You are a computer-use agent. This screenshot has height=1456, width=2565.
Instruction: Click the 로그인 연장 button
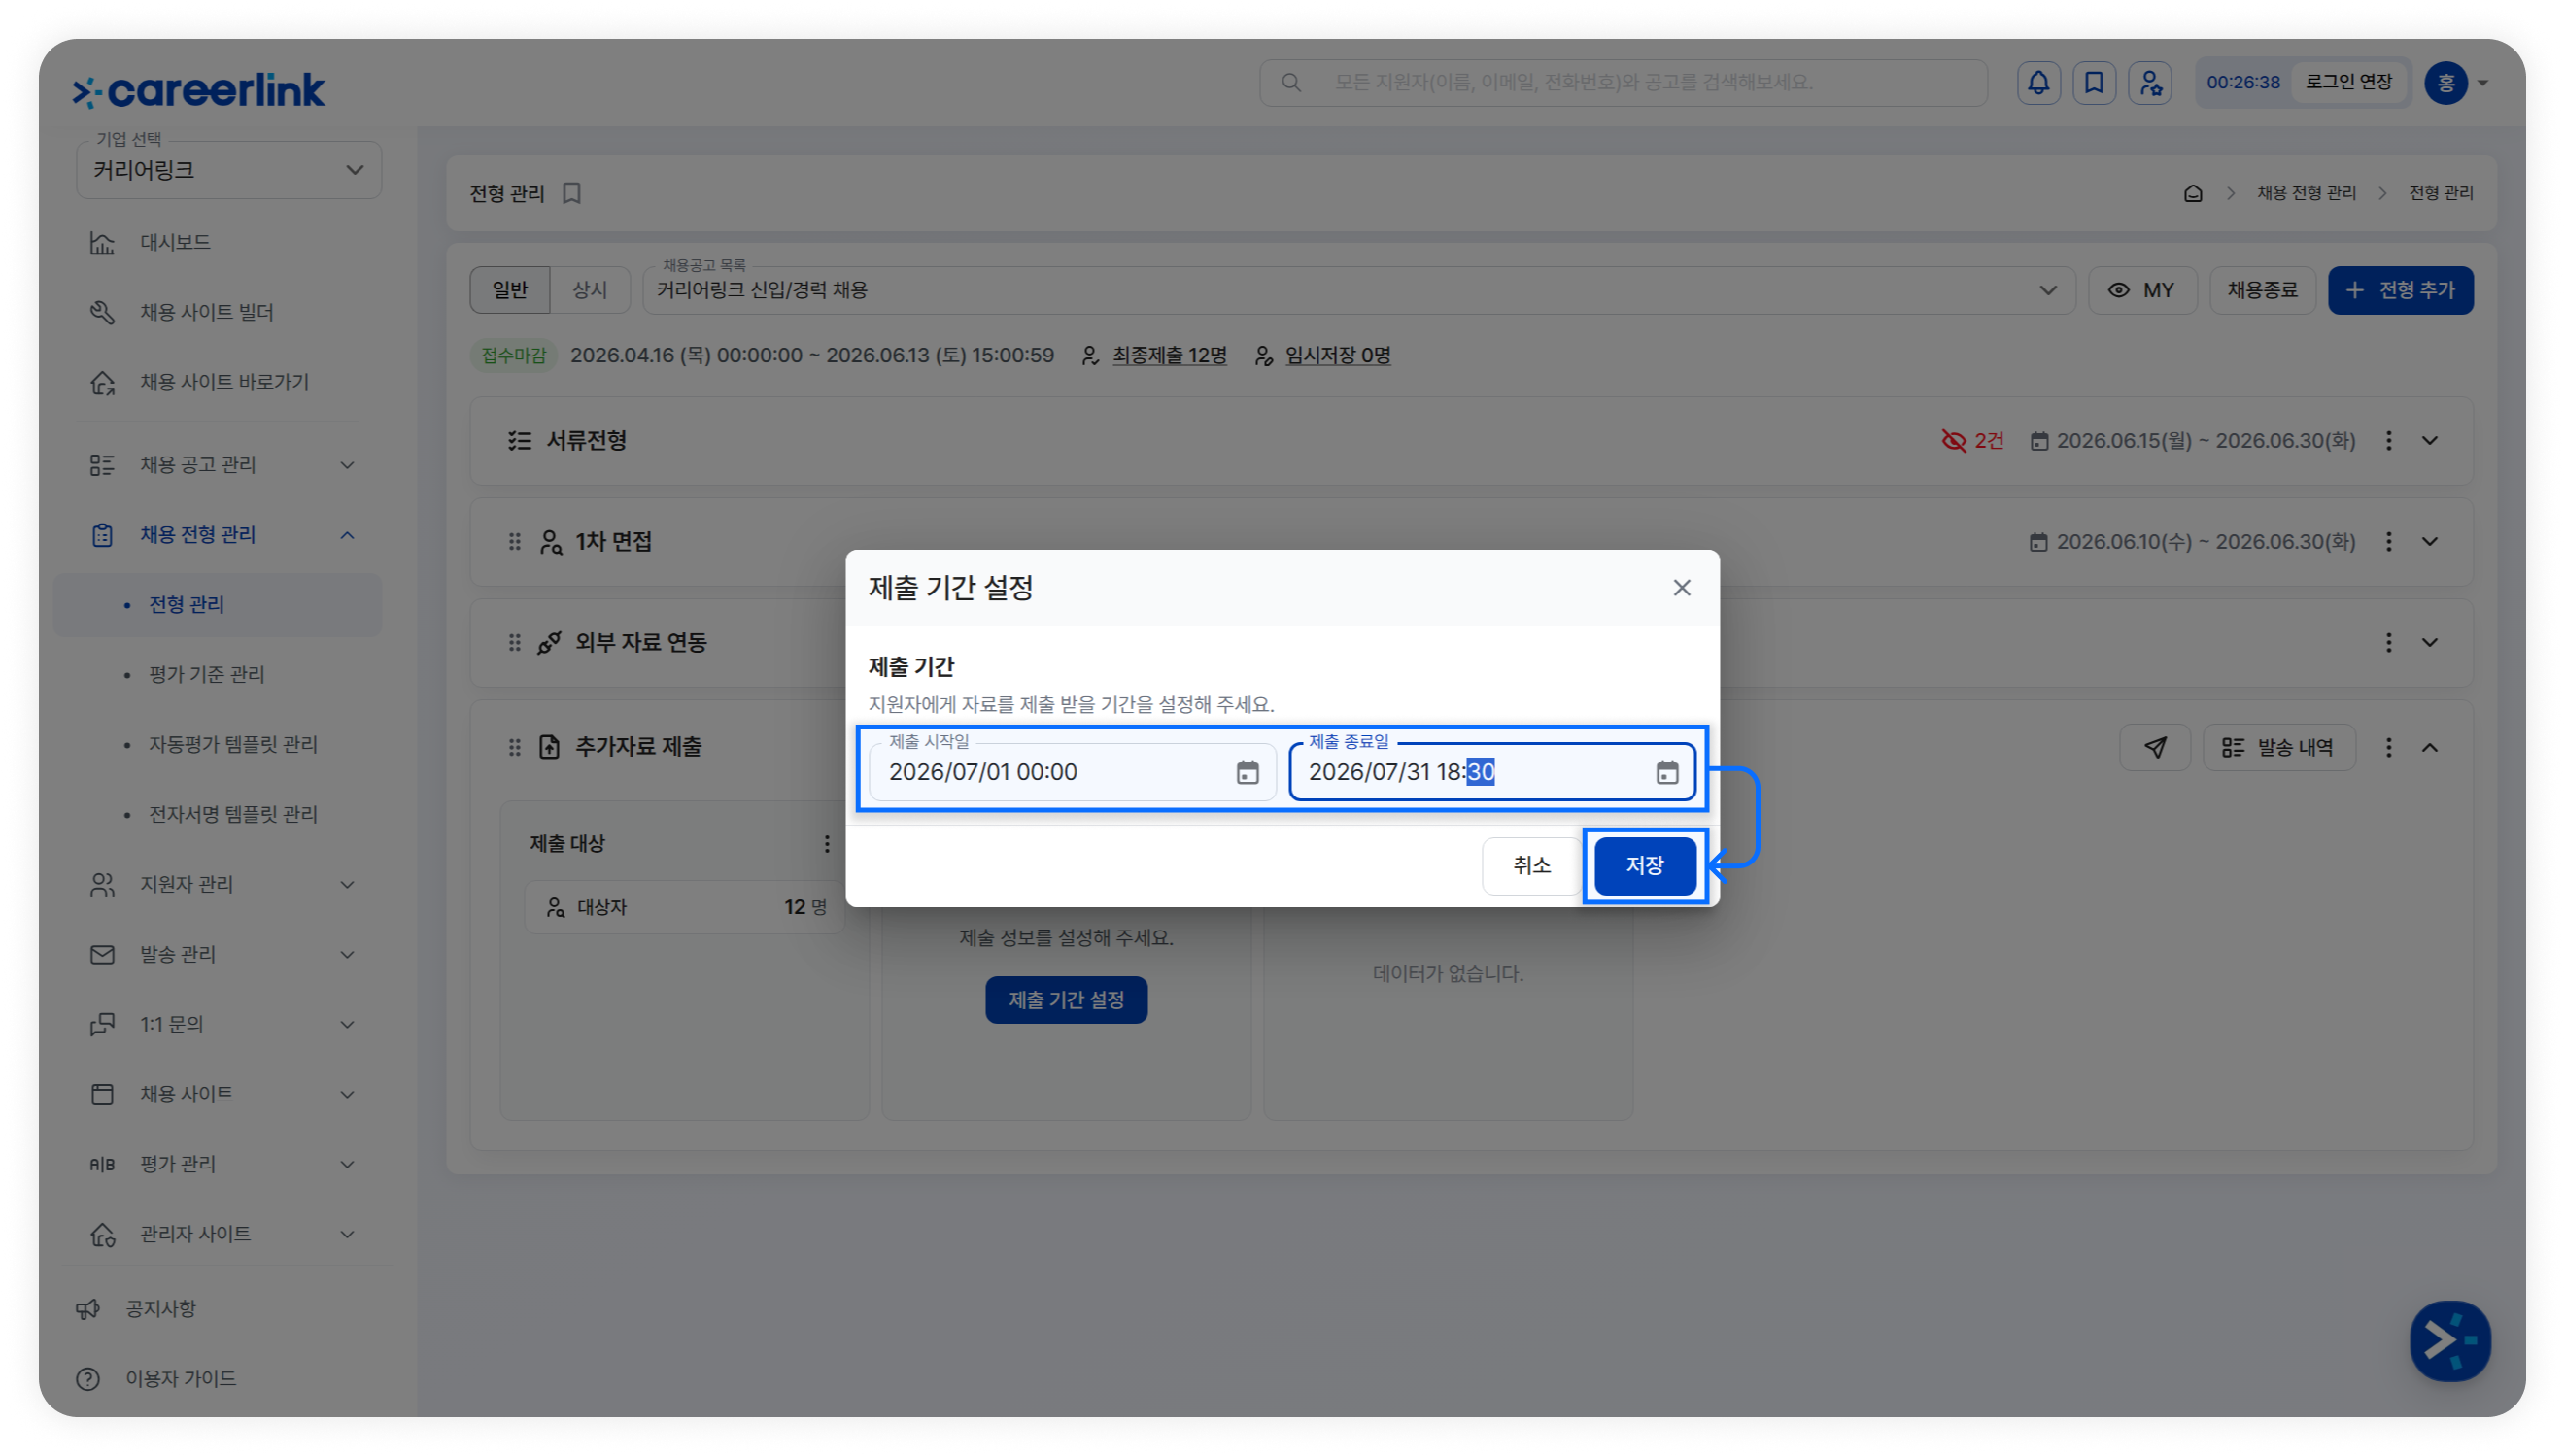point(2348,82)
